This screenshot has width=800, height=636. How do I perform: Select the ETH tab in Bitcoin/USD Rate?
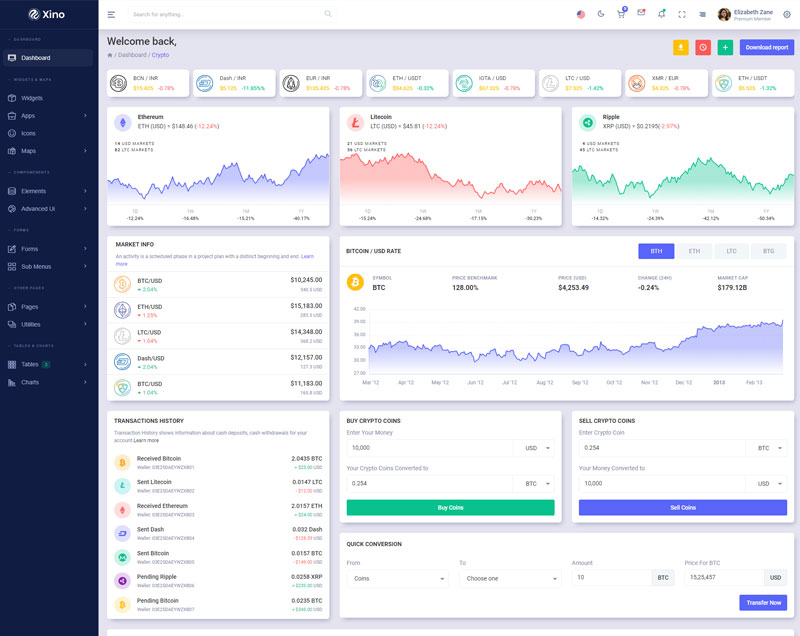694,252
